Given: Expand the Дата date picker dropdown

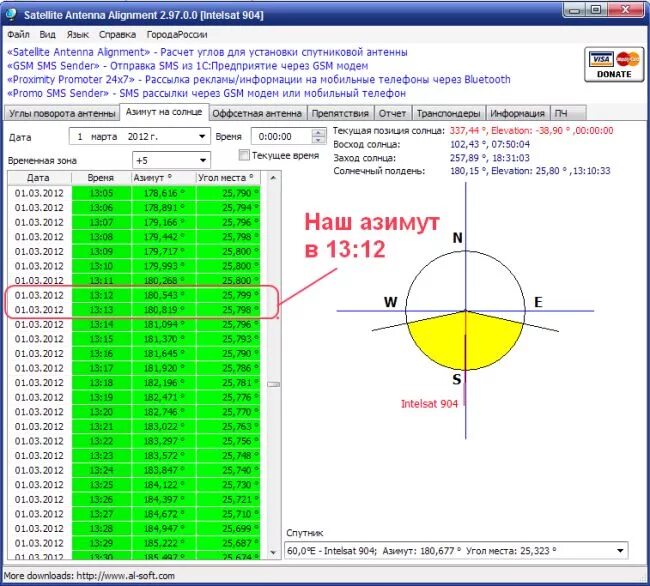Looking at the screenshot, I should tap(202, 136).
